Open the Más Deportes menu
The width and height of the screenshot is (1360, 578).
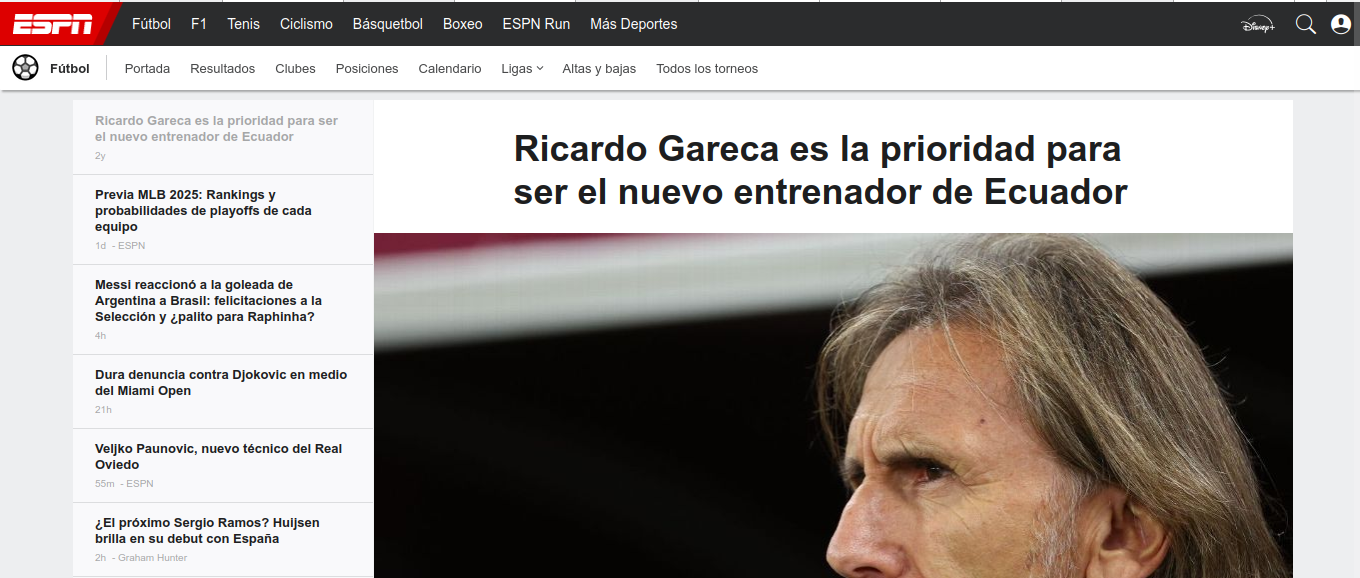click(633, 24)
